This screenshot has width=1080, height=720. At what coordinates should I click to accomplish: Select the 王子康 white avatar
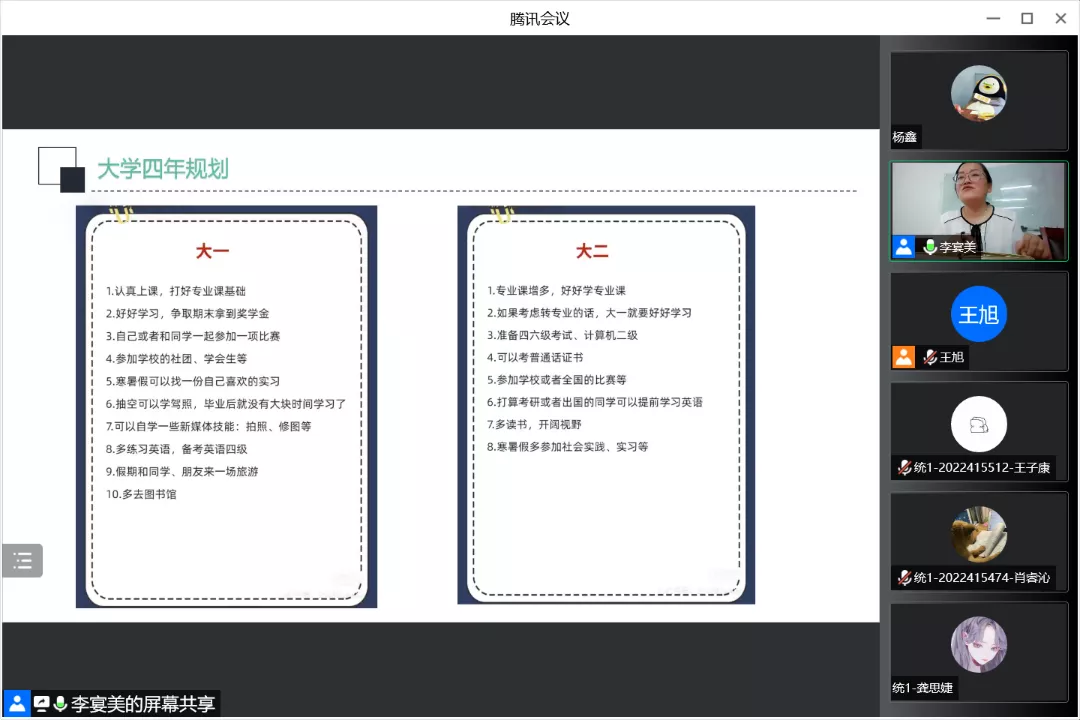pos(978,425)
